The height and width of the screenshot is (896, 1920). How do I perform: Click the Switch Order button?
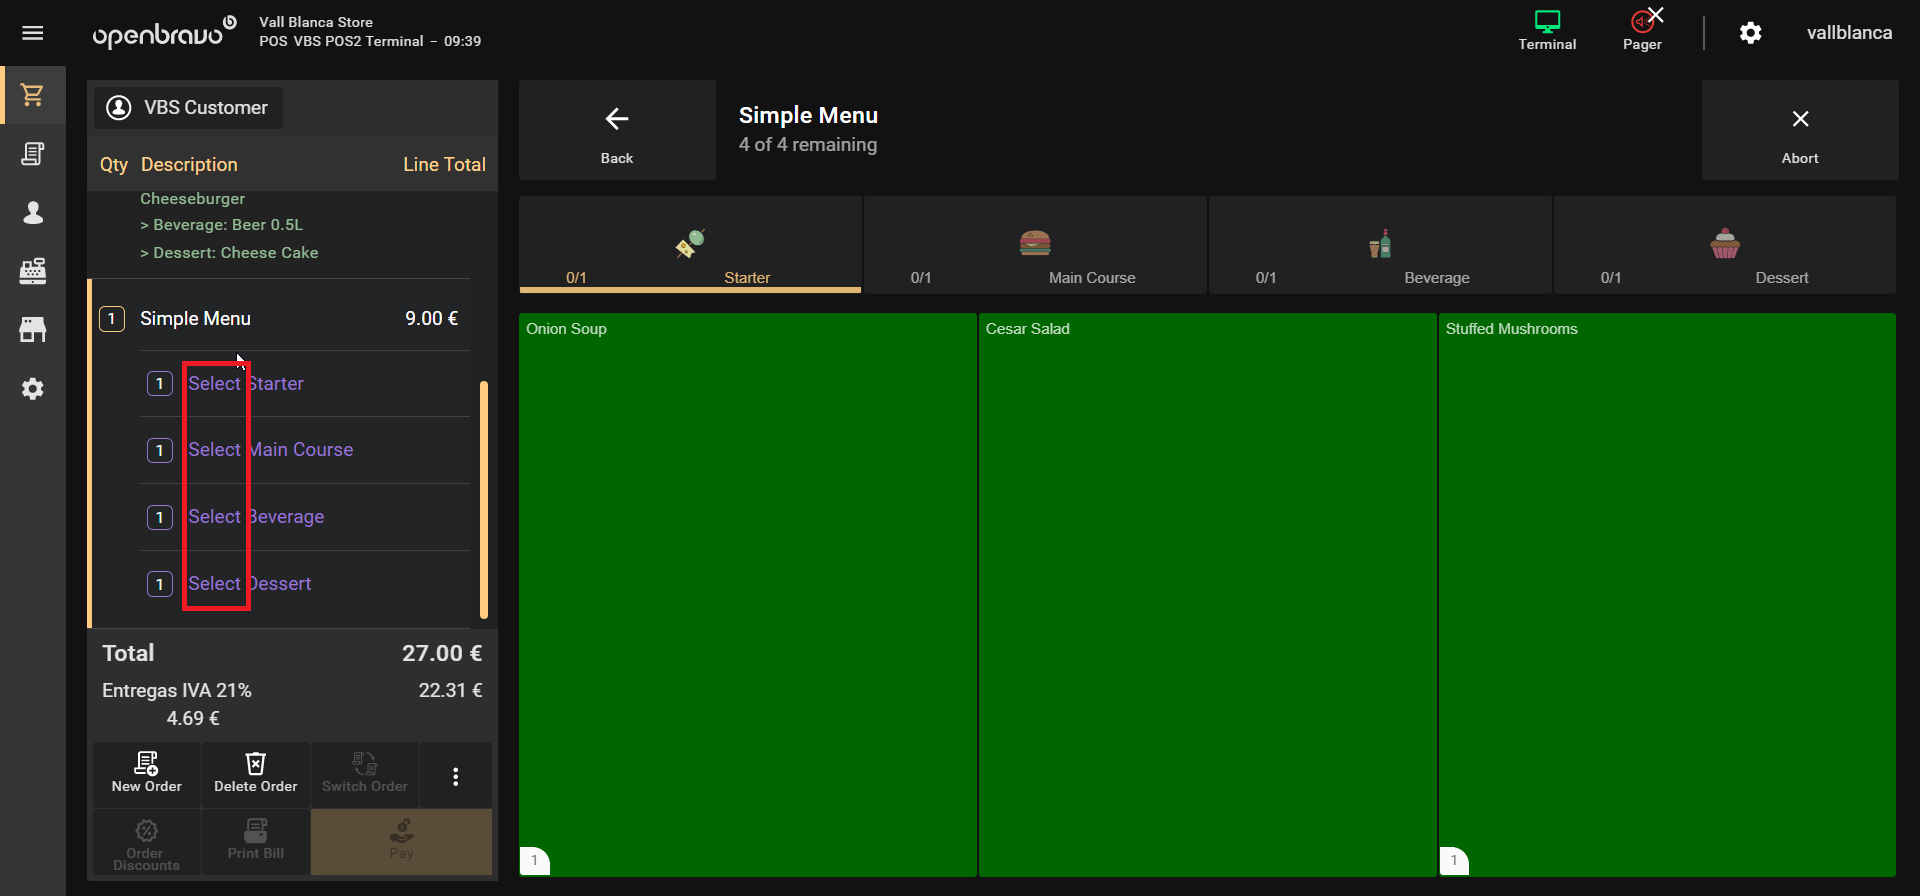click(365, 774)
